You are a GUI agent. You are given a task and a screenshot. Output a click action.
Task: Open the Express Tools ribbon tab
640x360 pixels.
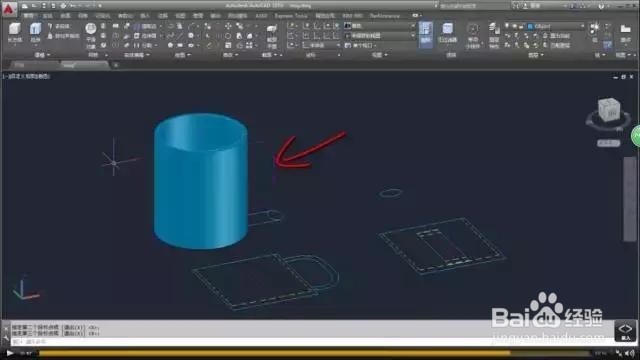click(291, 16)
